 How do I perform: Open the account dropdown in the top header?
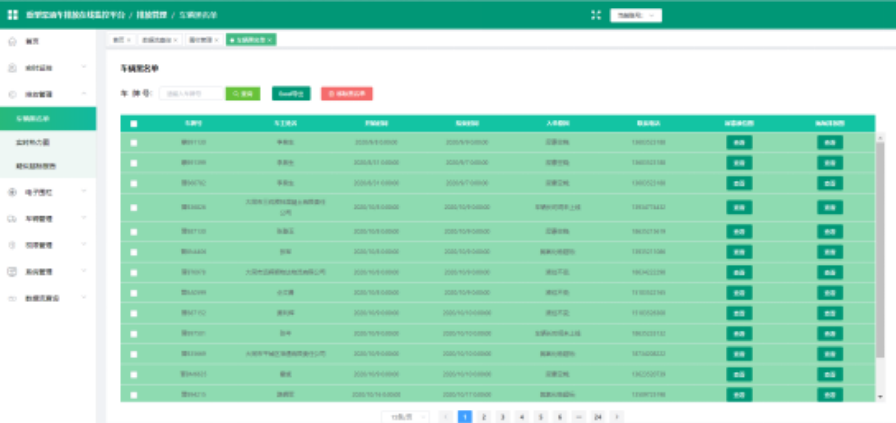pyautogui.click(x=638, y=15)
